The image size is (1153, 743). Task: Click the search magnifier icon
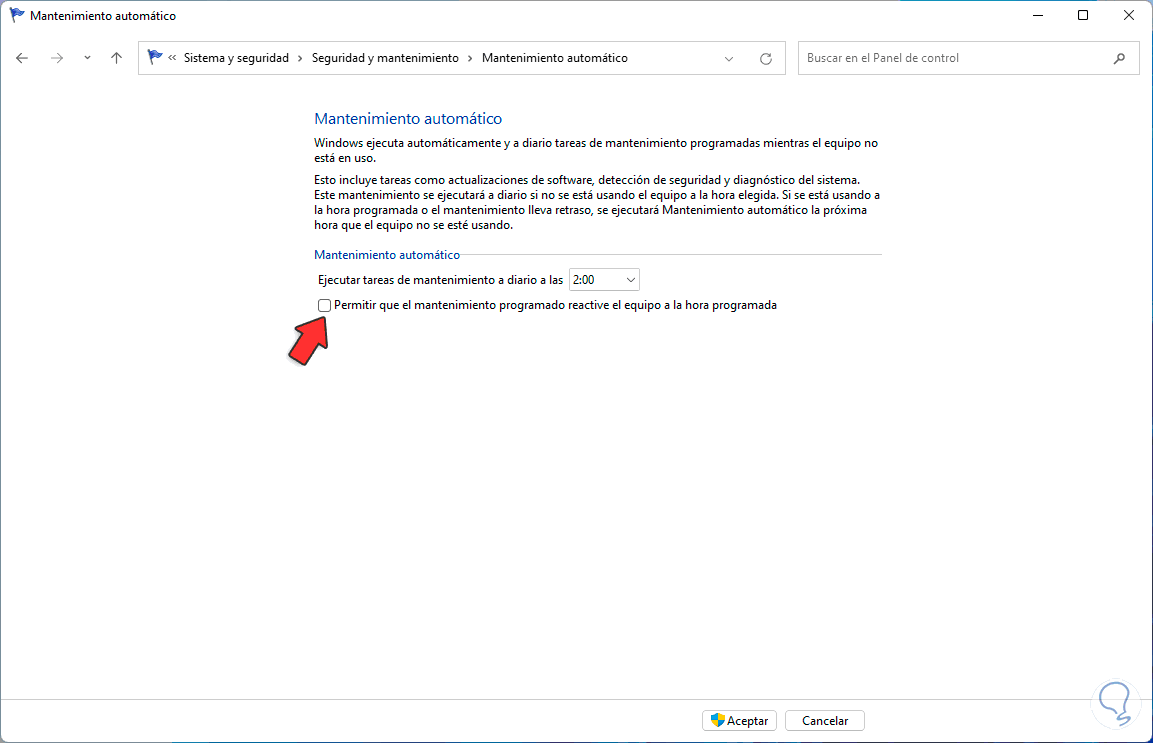point(1119,58)
